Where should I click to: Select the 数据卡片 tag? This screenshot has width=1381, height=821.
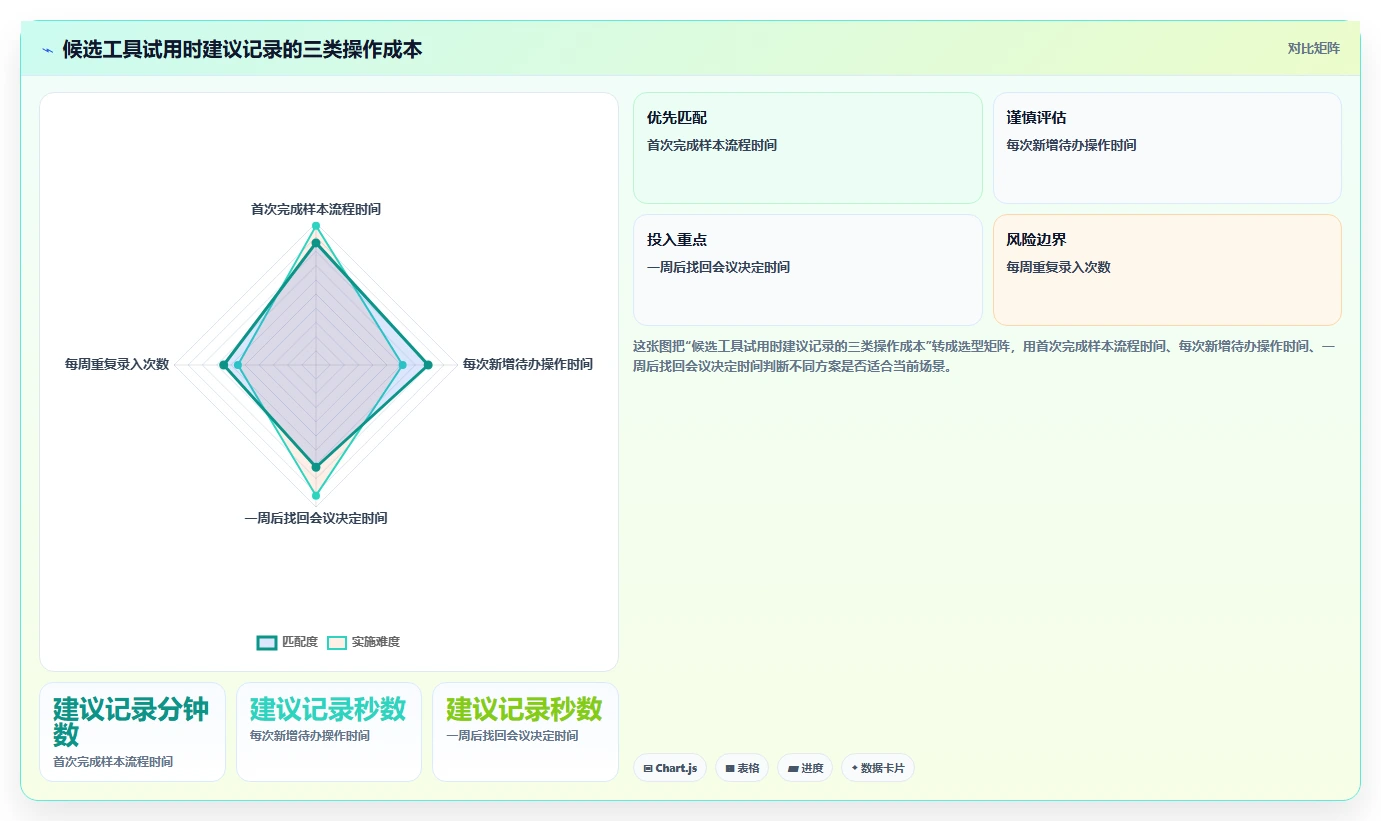click(878, 768)
